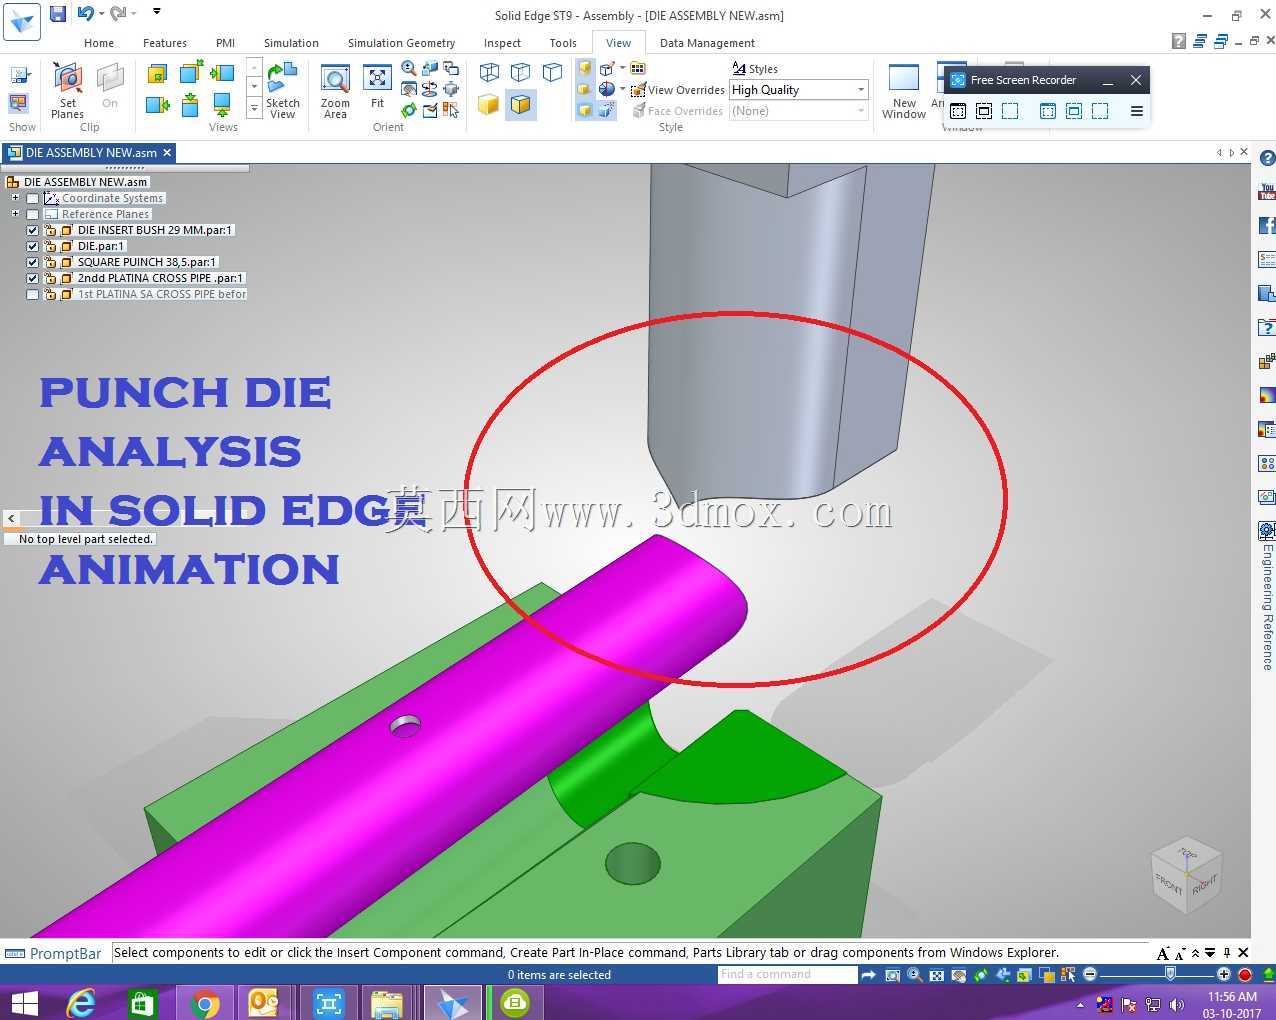The image size is (1276, 1020).
Task: Save the document with floppy icon
Action: (58, 13)
